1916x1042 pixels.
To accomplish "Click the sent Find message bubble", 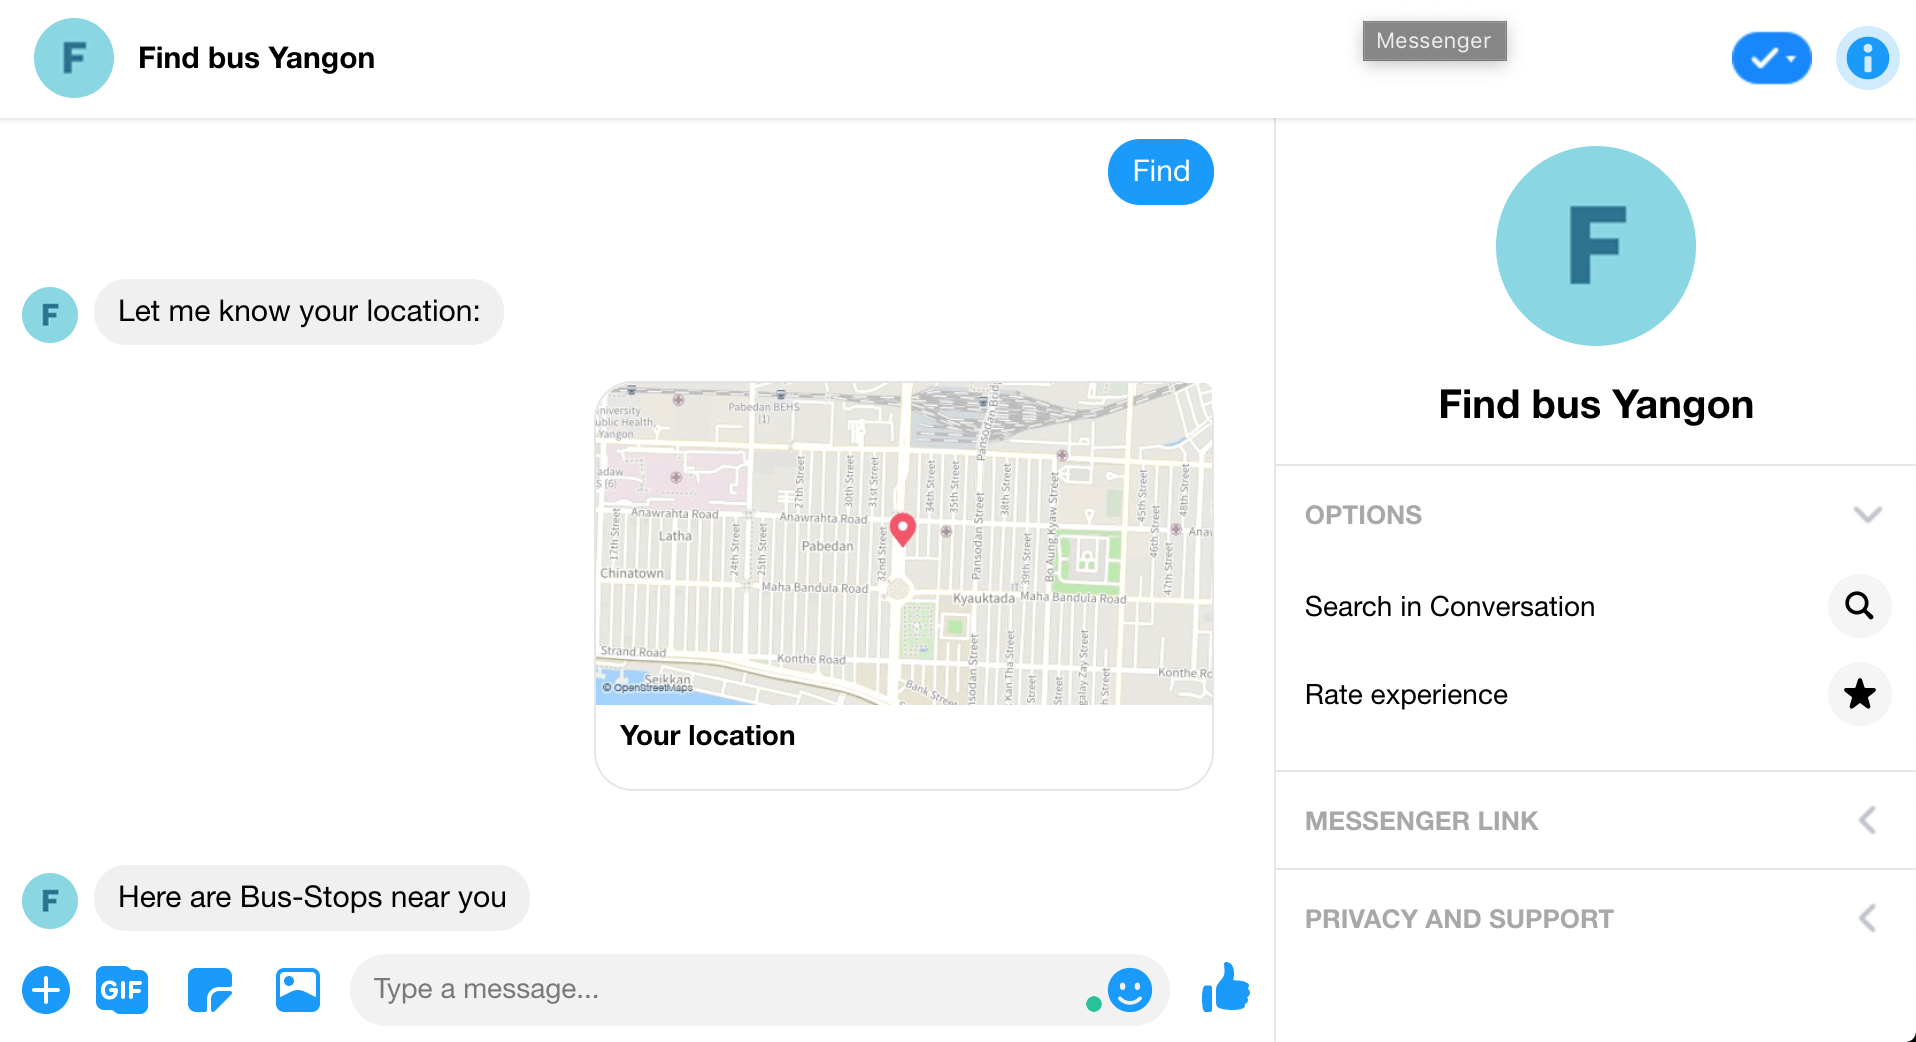I will coord(1161,172).
